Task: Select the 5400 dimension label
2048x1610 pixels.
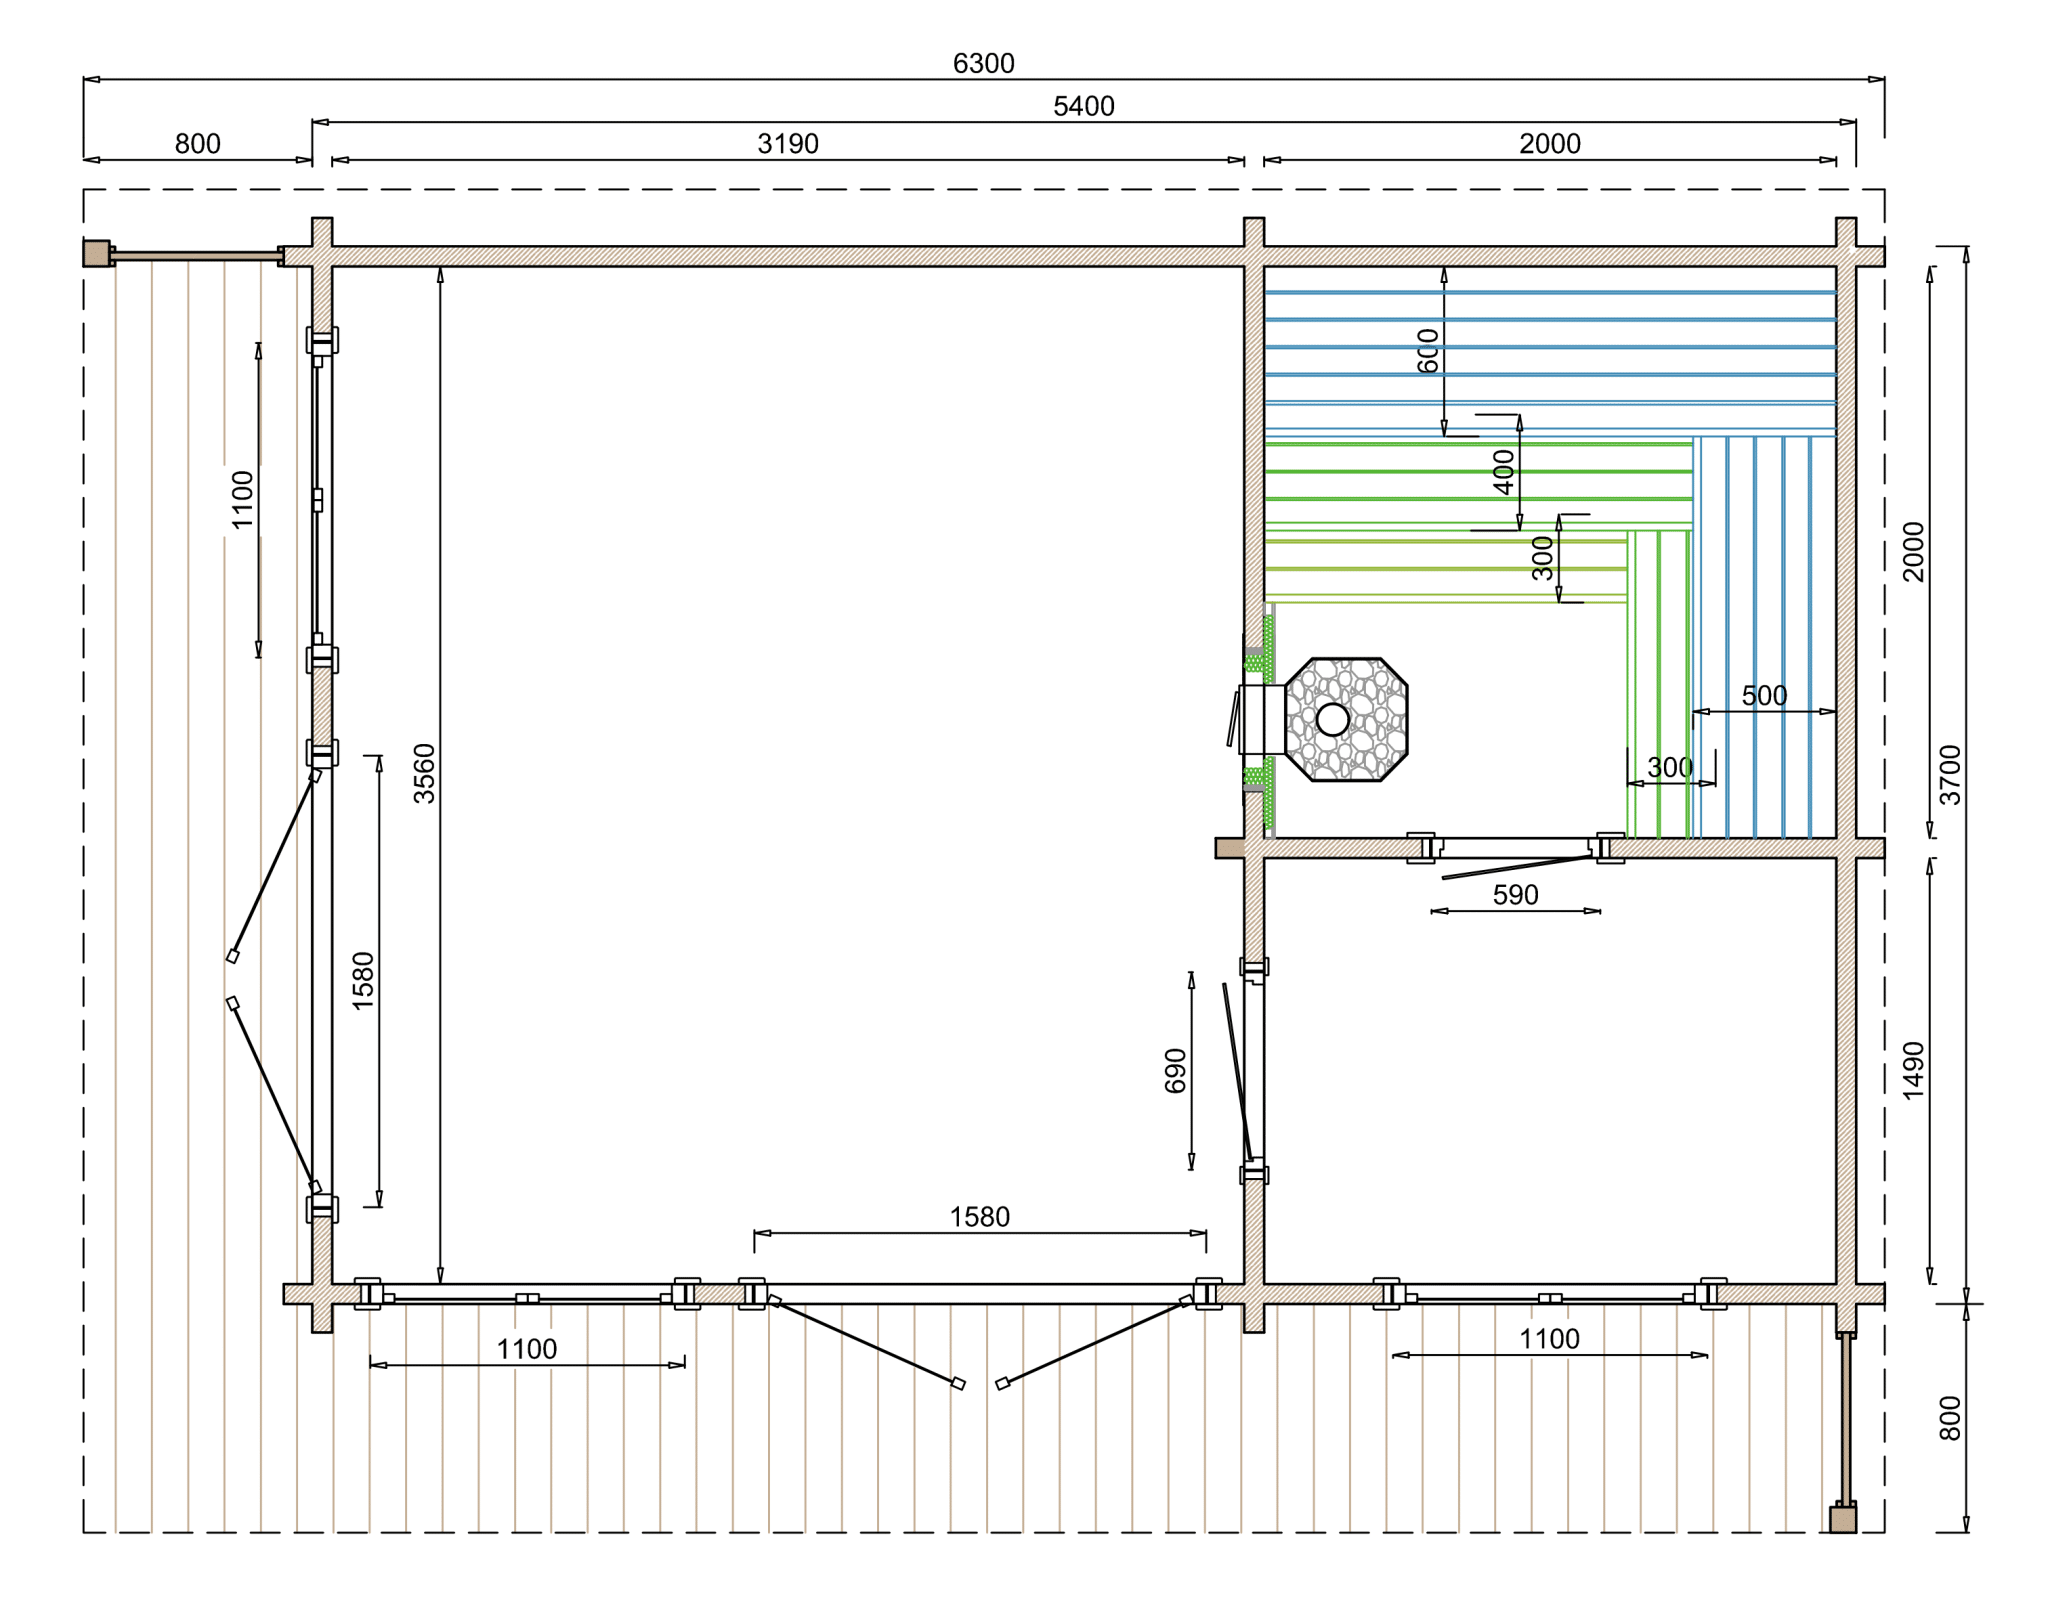Action: (x=1083, y=106)
